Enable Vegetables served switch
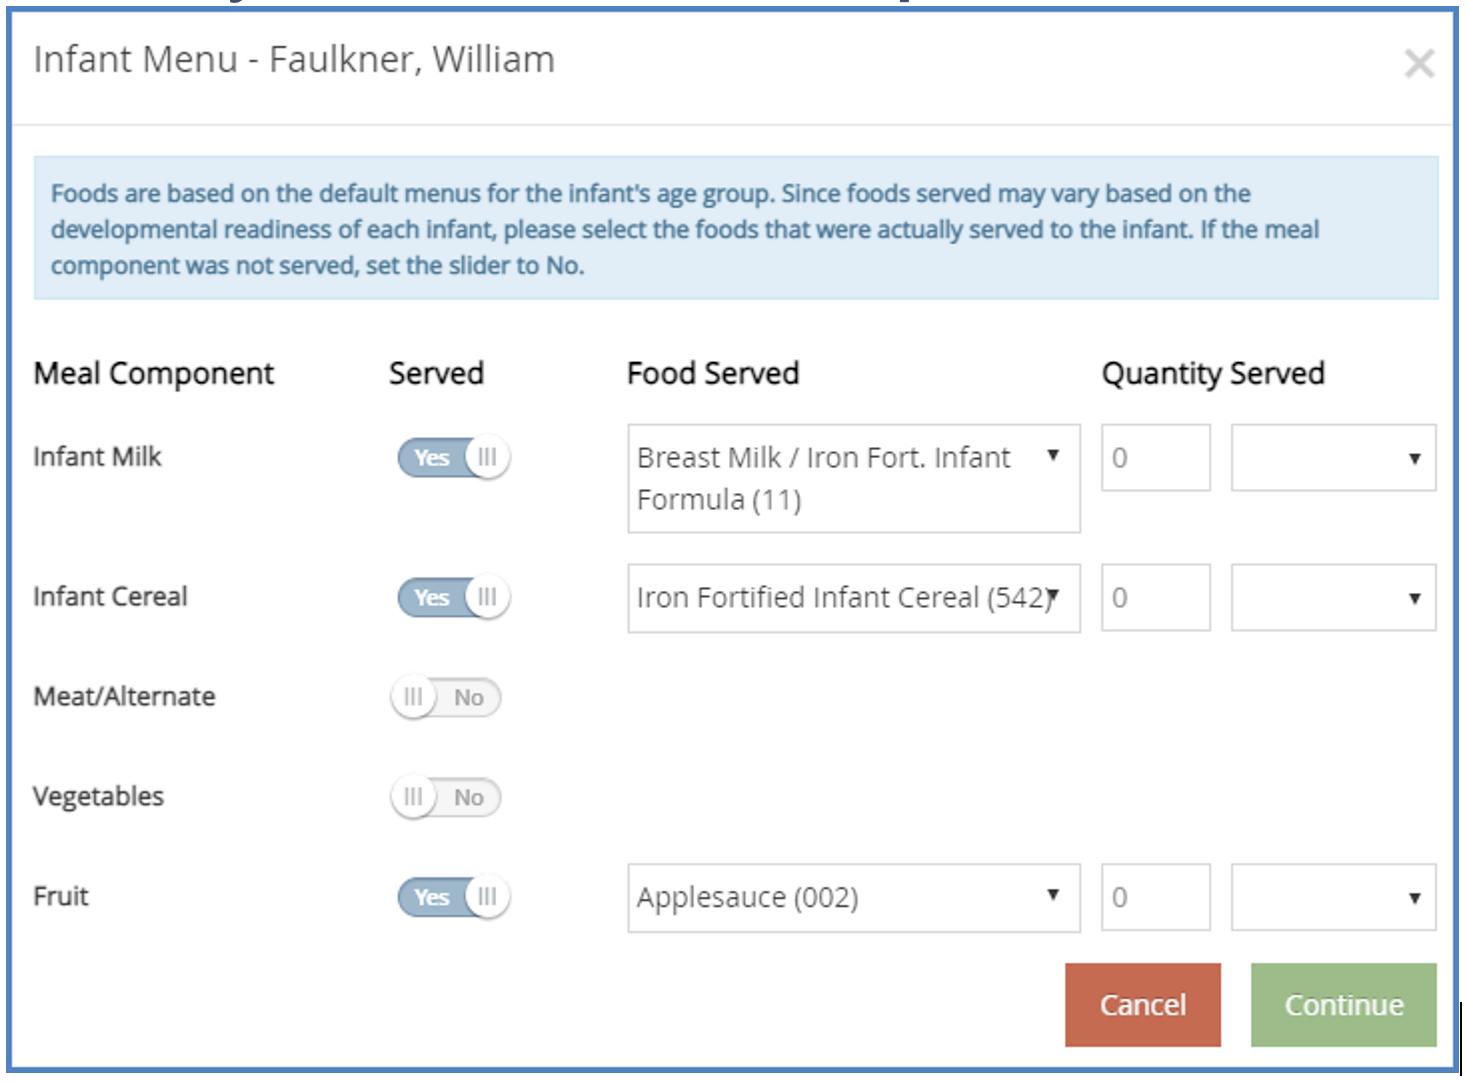1468x1082 pixels. [x=446, y=798]
